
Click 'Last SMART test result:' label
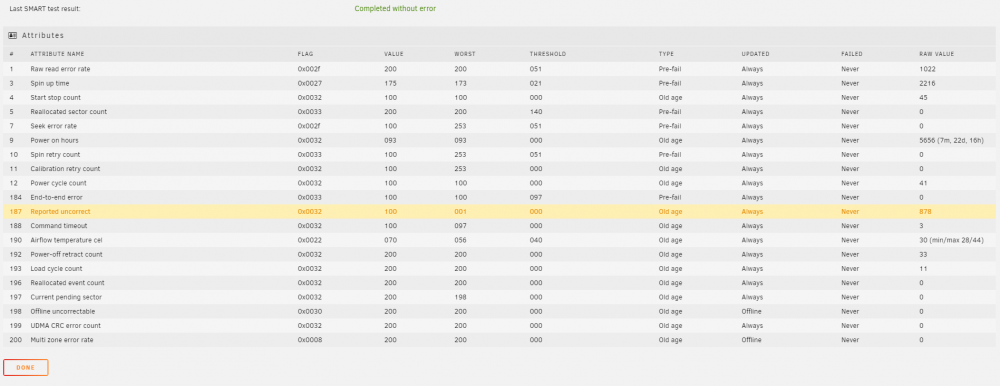[45, 9]
